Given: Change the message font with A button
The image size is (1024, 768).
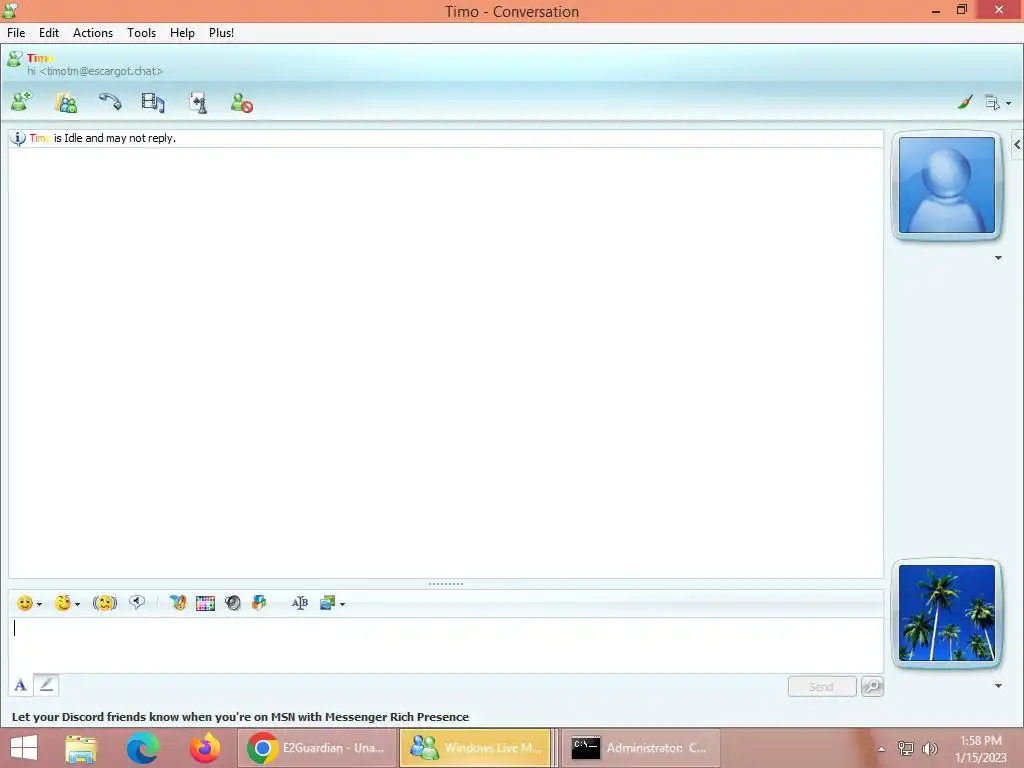Looking at the screenshot, I should click(20, 685).
